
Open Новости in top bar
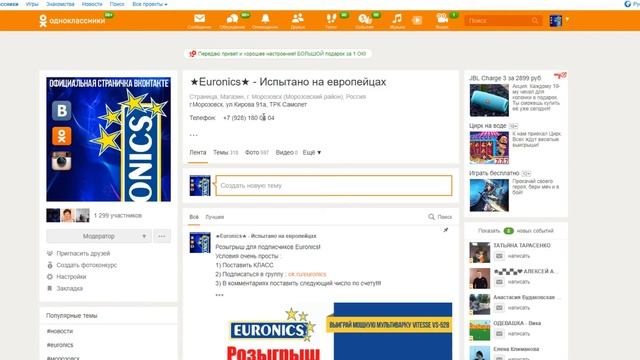coord(92,4)
